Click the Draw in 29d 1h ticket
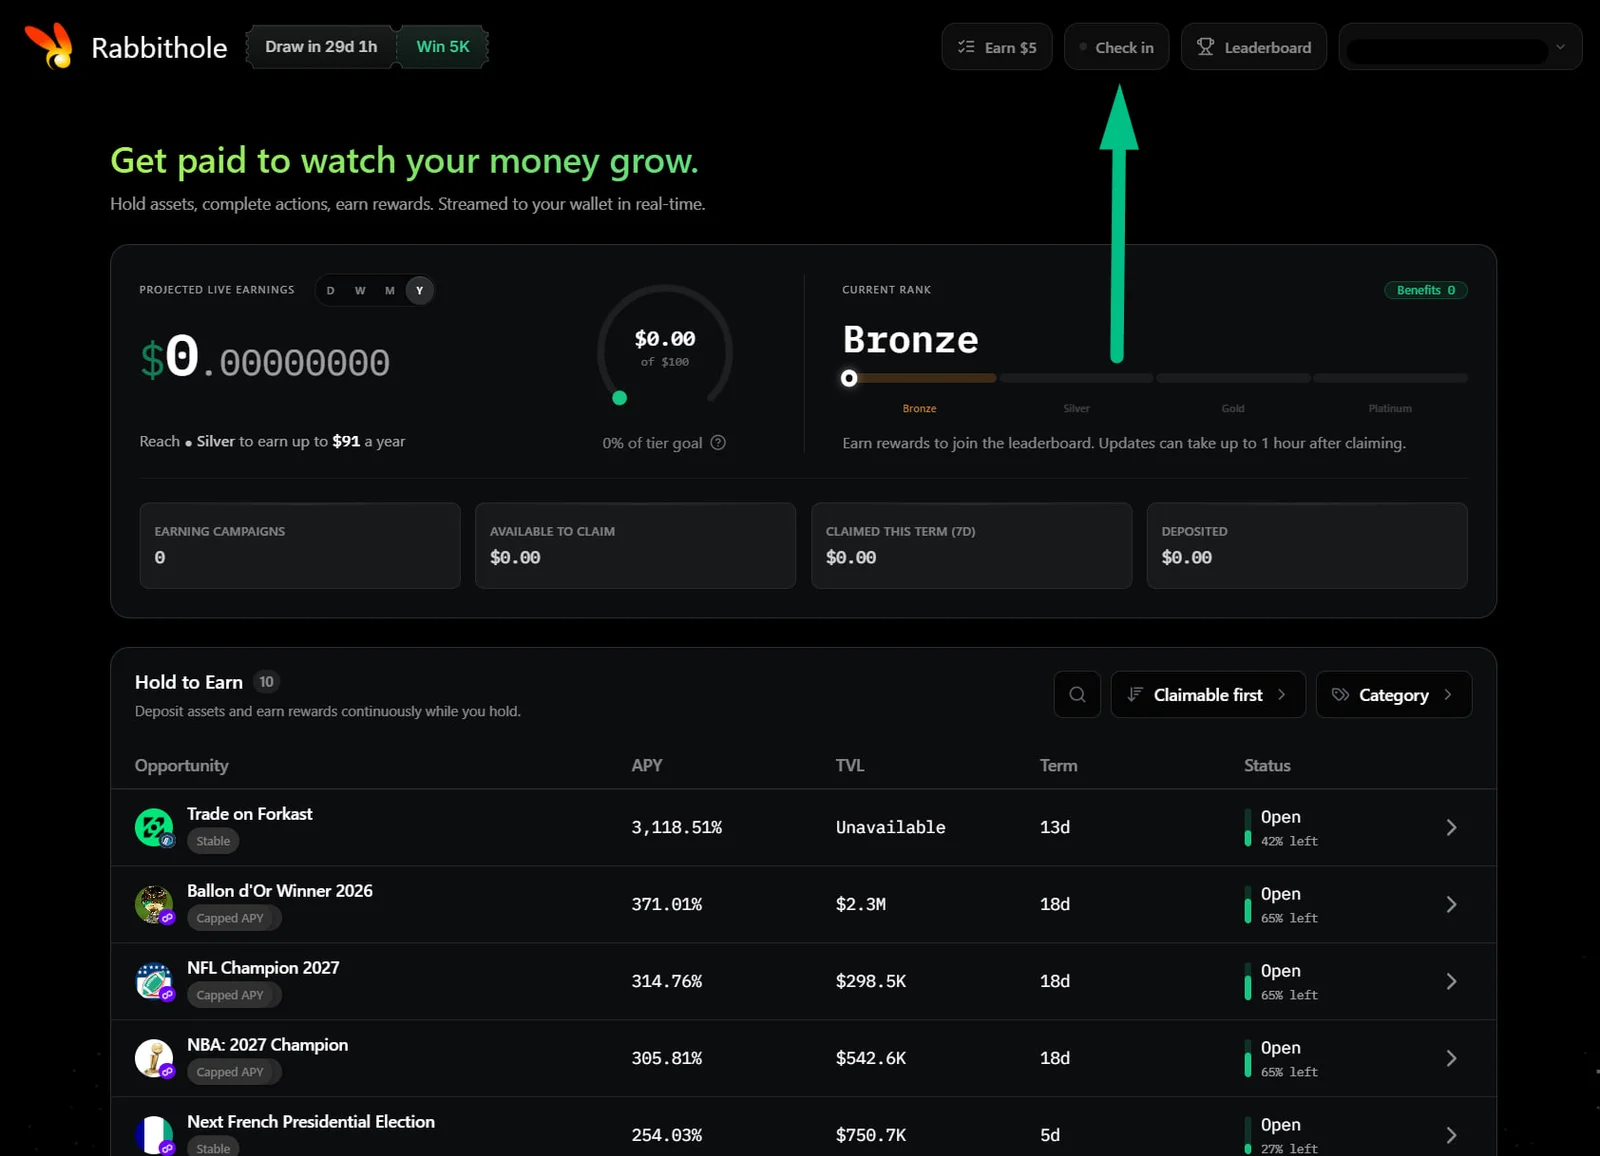Screen dimensions: 1600x1156 click(x=321, y=47)
